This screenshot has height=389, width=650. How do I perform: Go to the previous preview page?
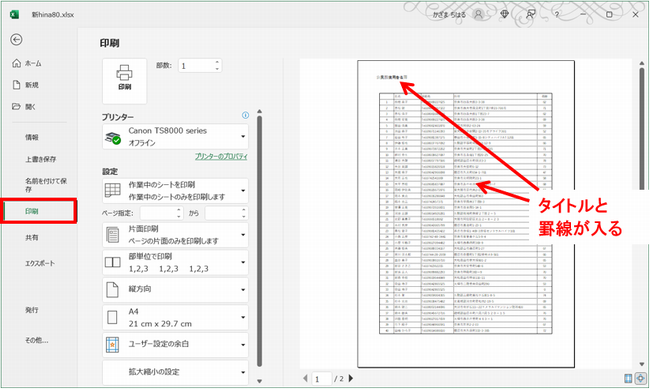click(306, 378)
